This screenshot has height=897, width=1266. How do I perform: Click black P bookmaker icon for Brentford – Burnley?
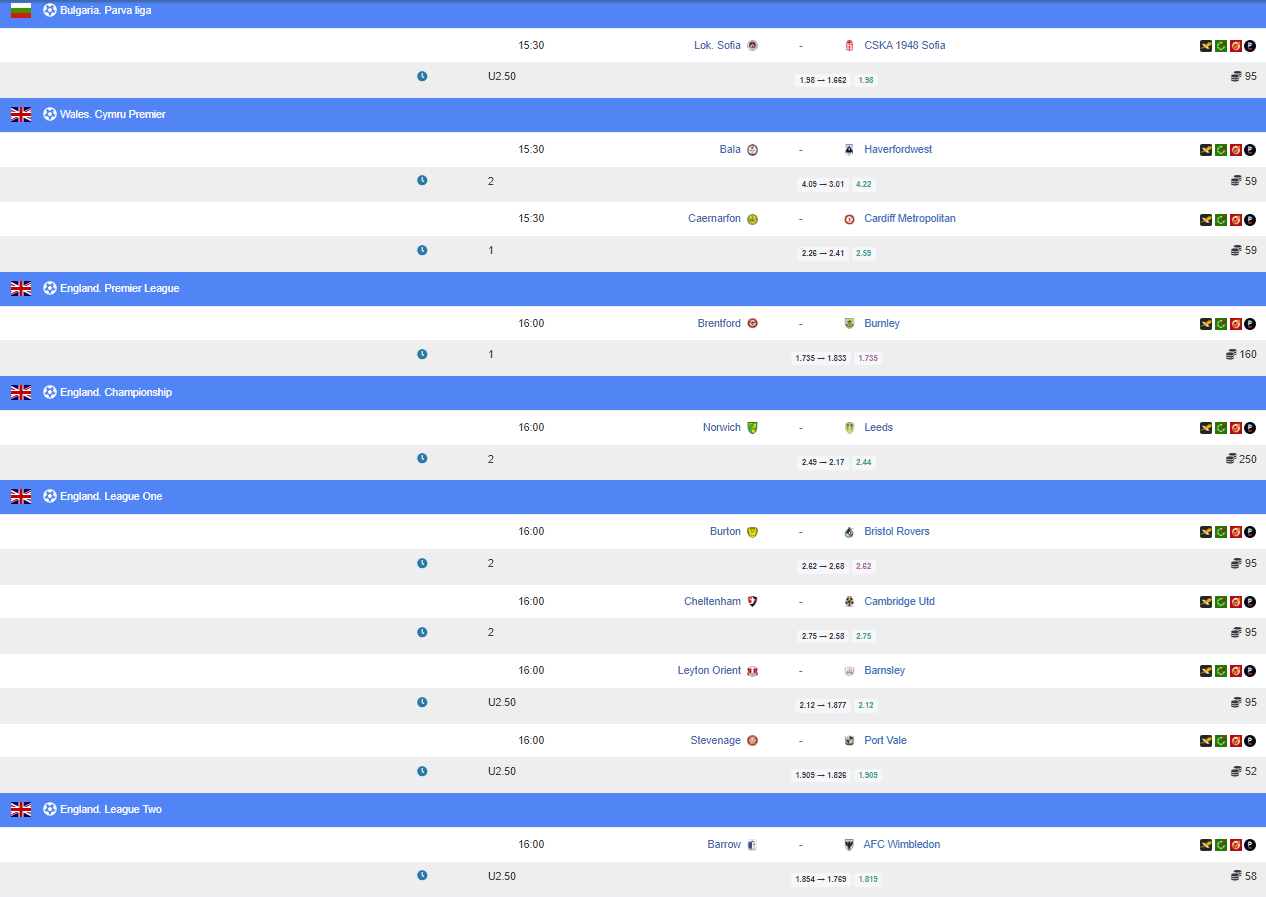point(1250,324)
